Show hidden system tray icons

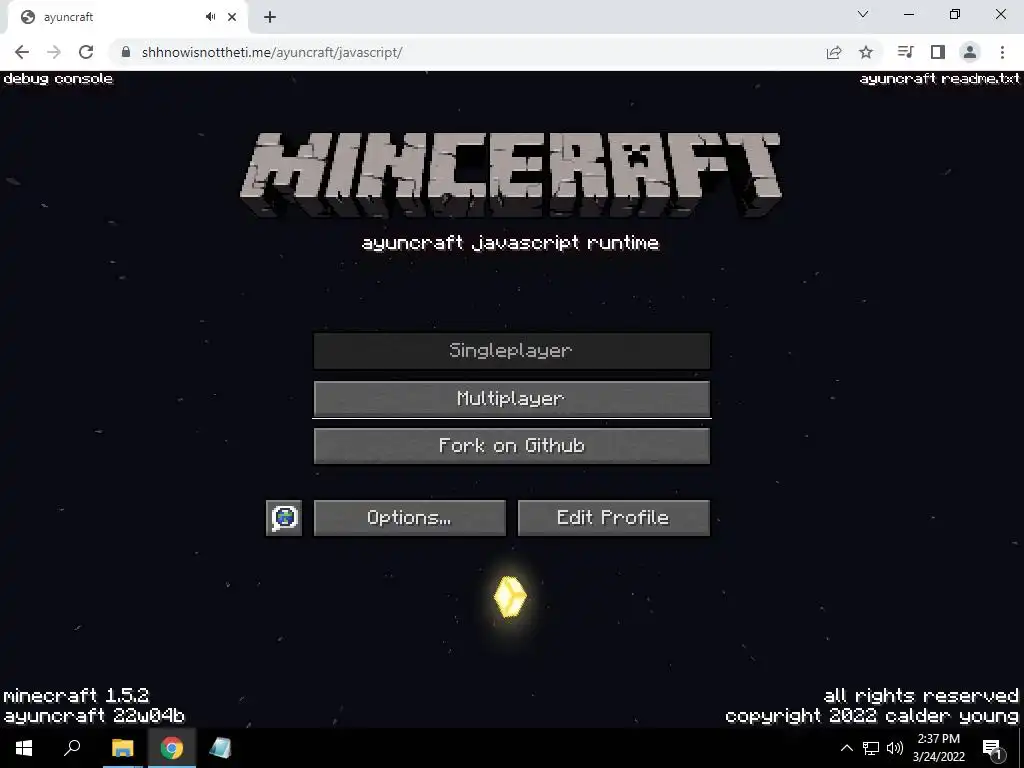(846, 748)
